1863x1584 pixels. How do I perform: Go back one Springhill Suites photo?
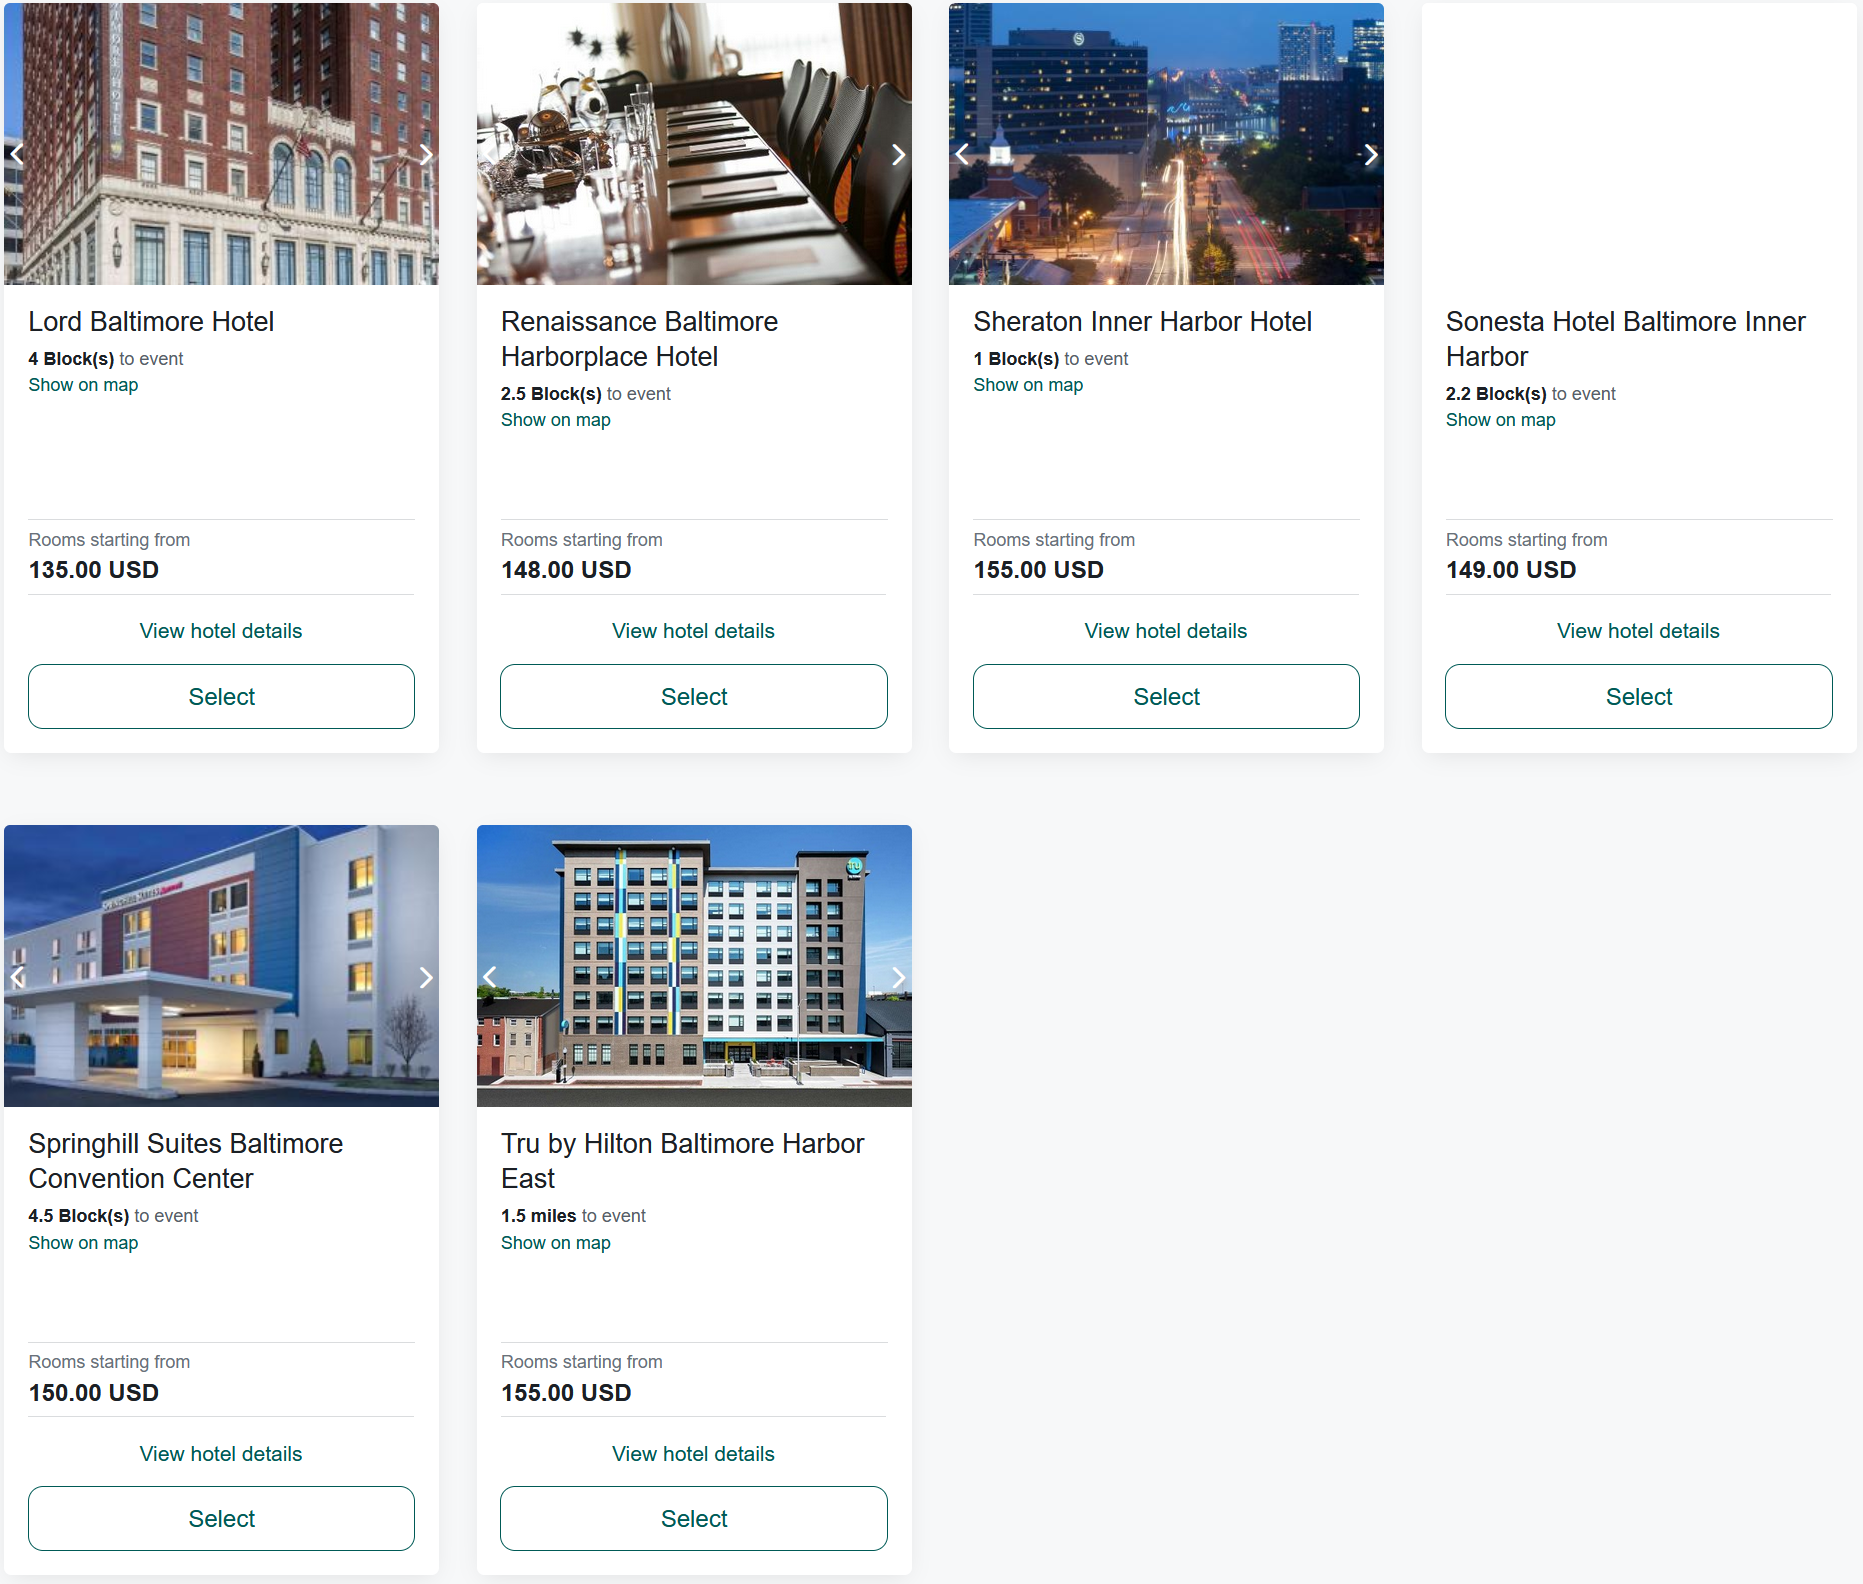17,977
